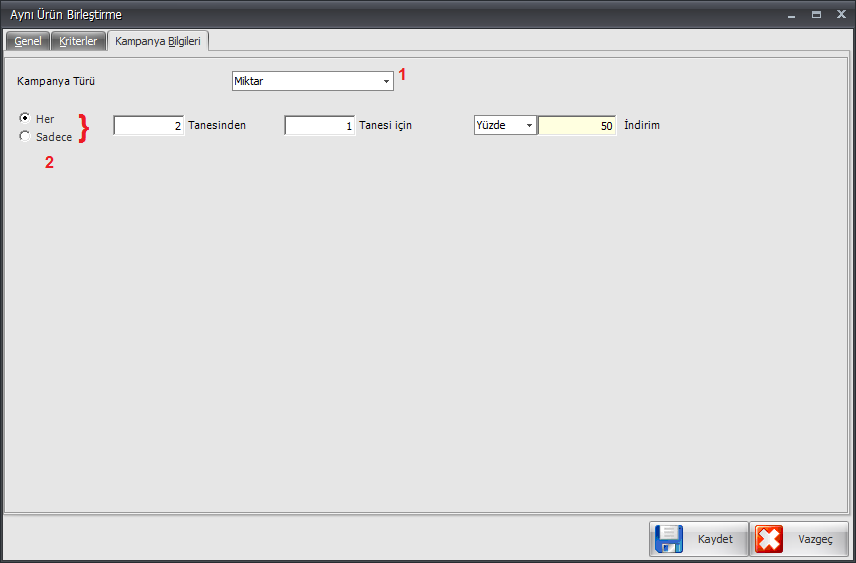Click the İndirim value field showing 50
The image size is (856, 563).
point(577,126)
